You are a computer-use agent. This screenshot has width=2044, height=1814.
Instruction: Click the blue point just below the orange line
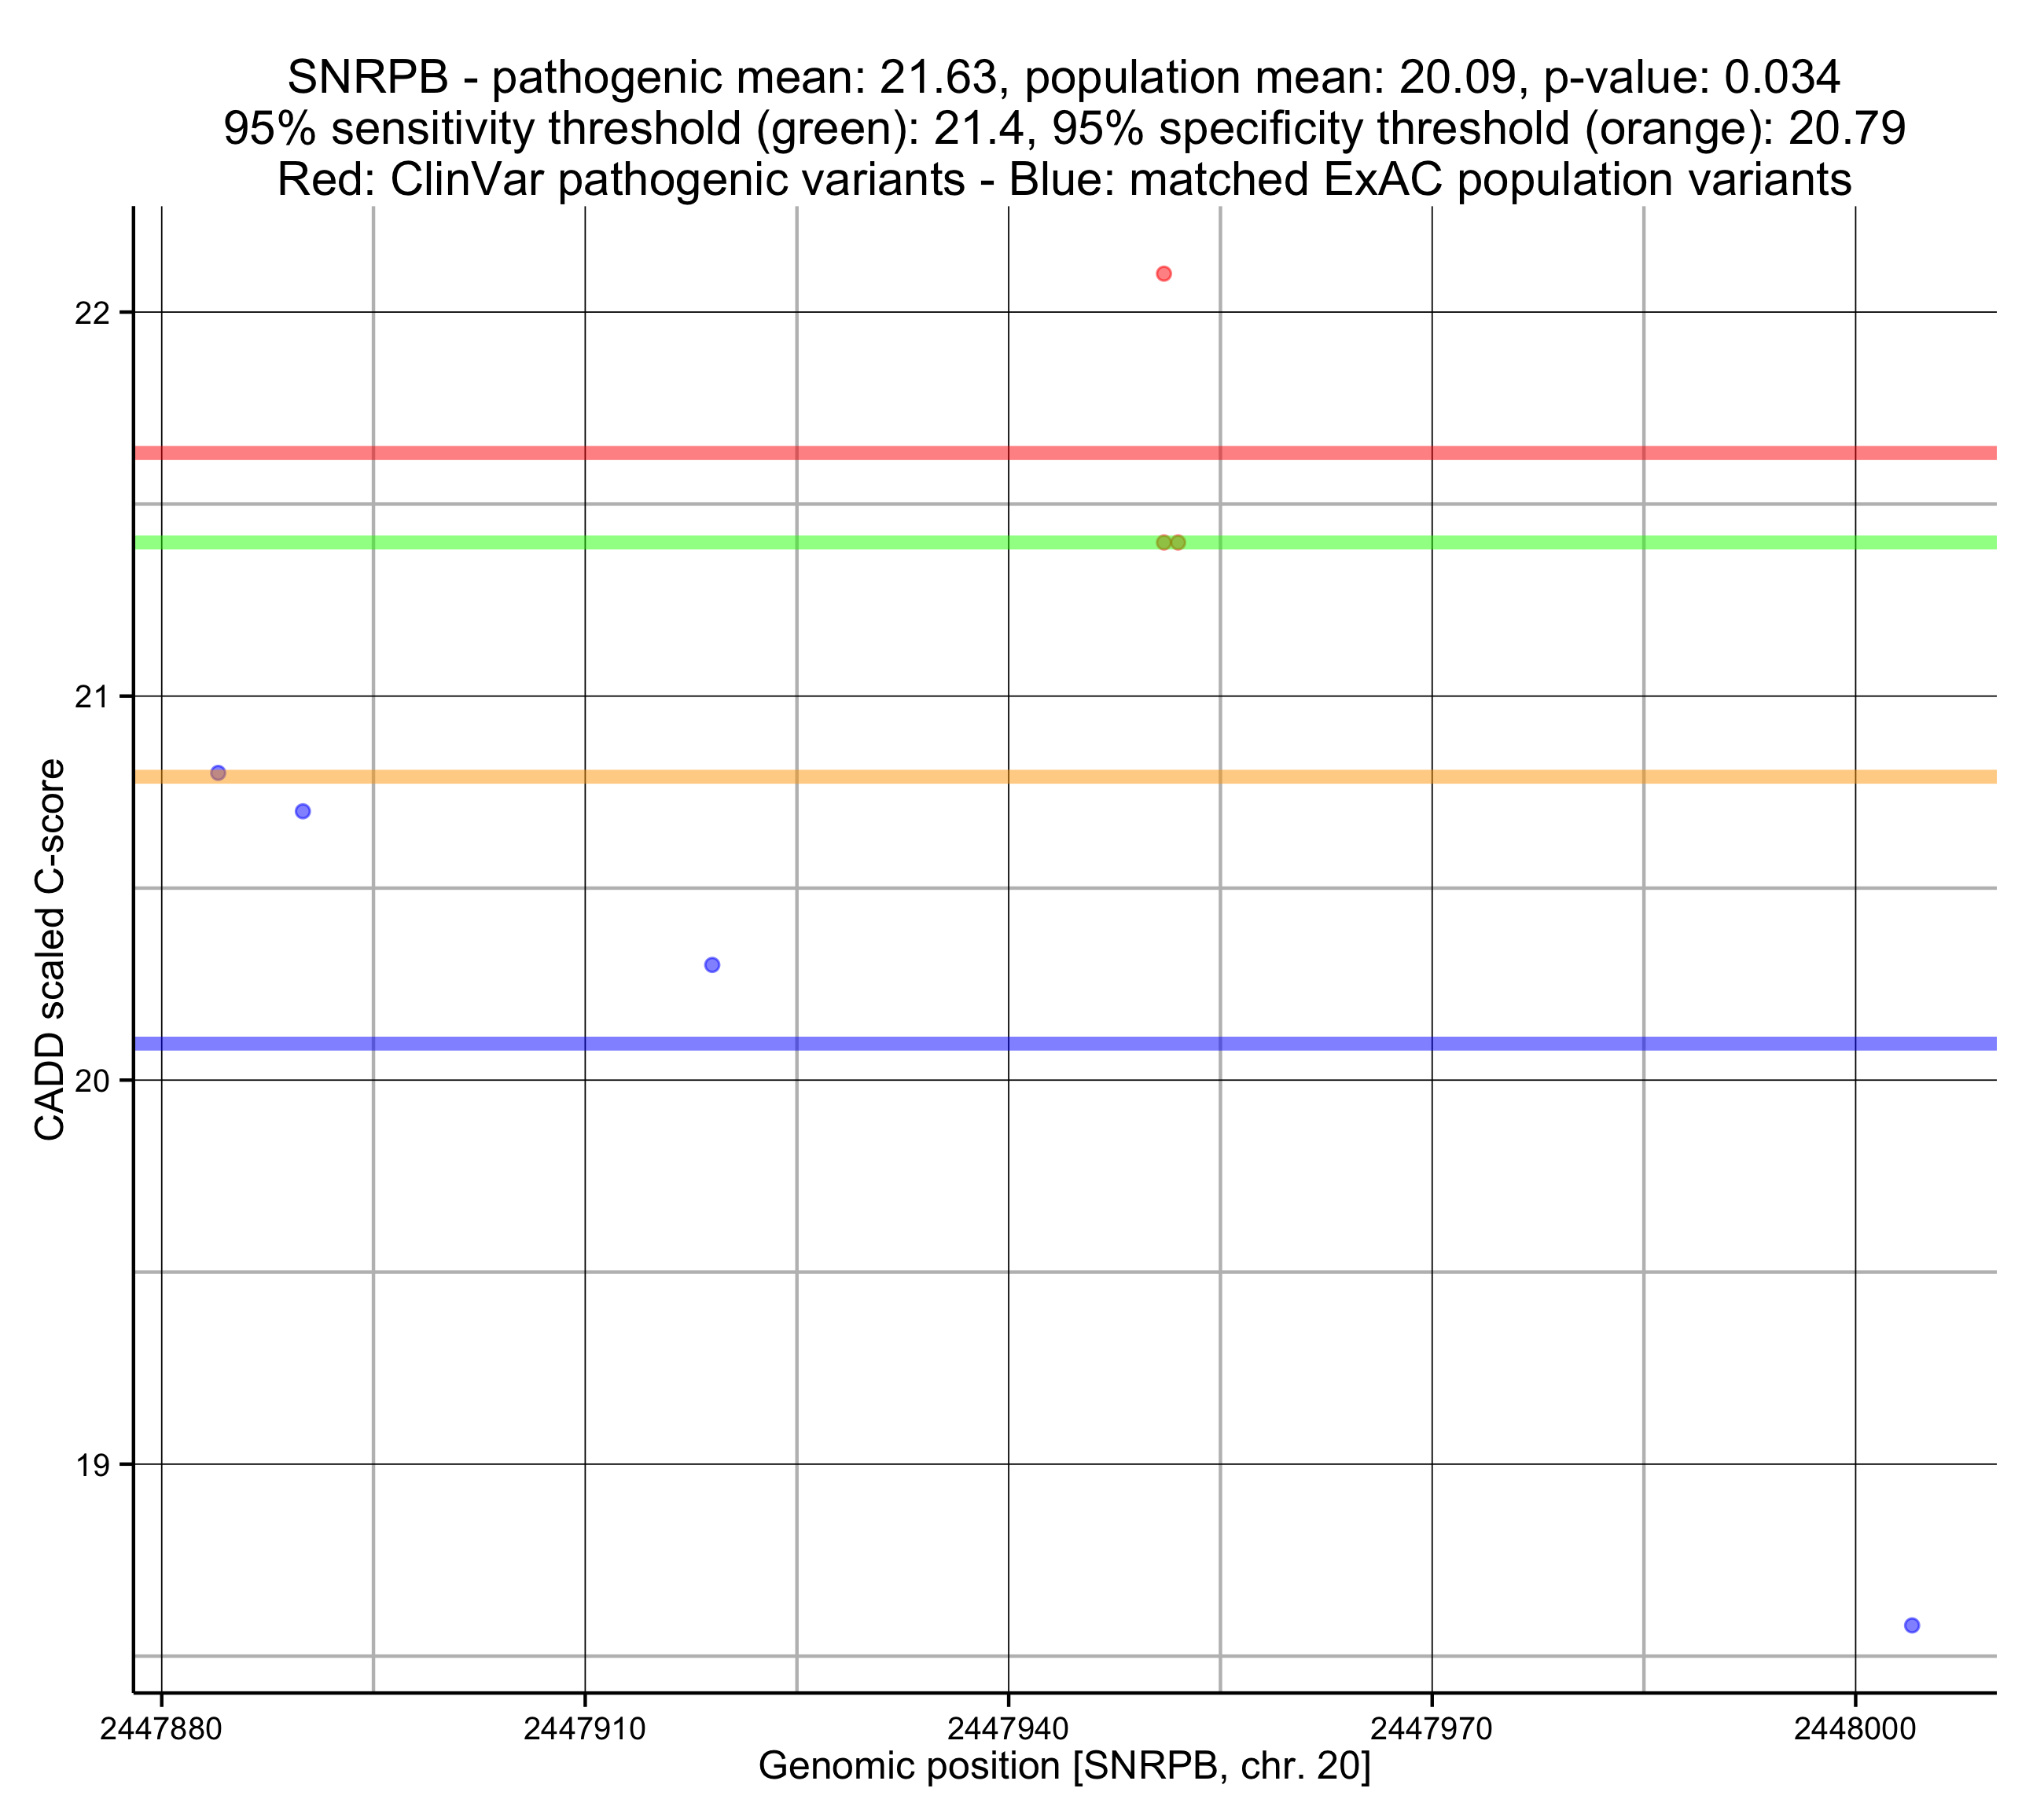click(x=303, y=811)
